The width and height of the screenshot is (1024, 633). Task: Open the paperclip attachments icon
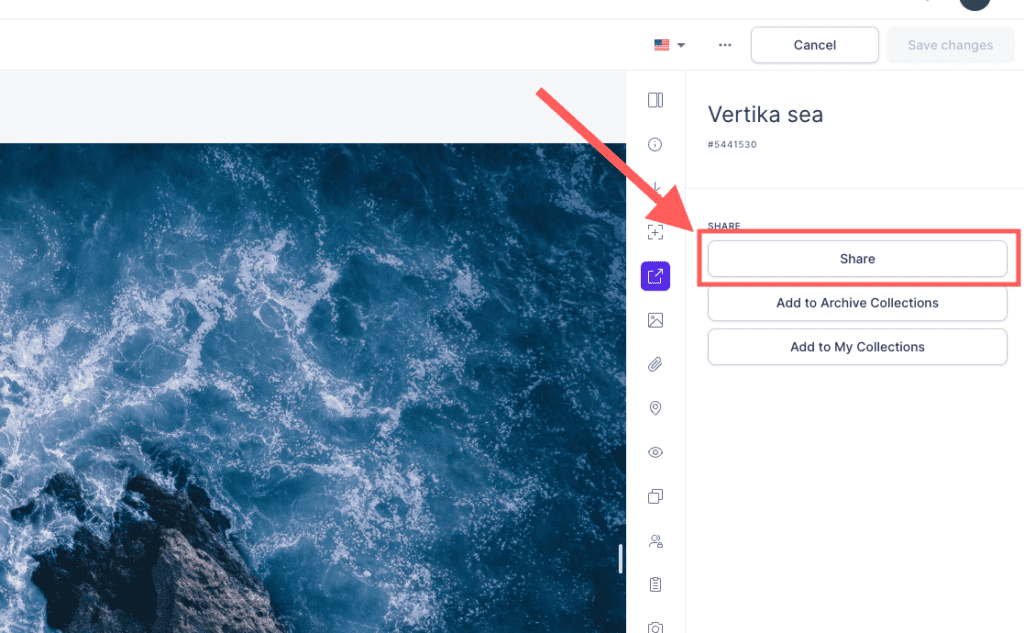[x=655, y=364]
